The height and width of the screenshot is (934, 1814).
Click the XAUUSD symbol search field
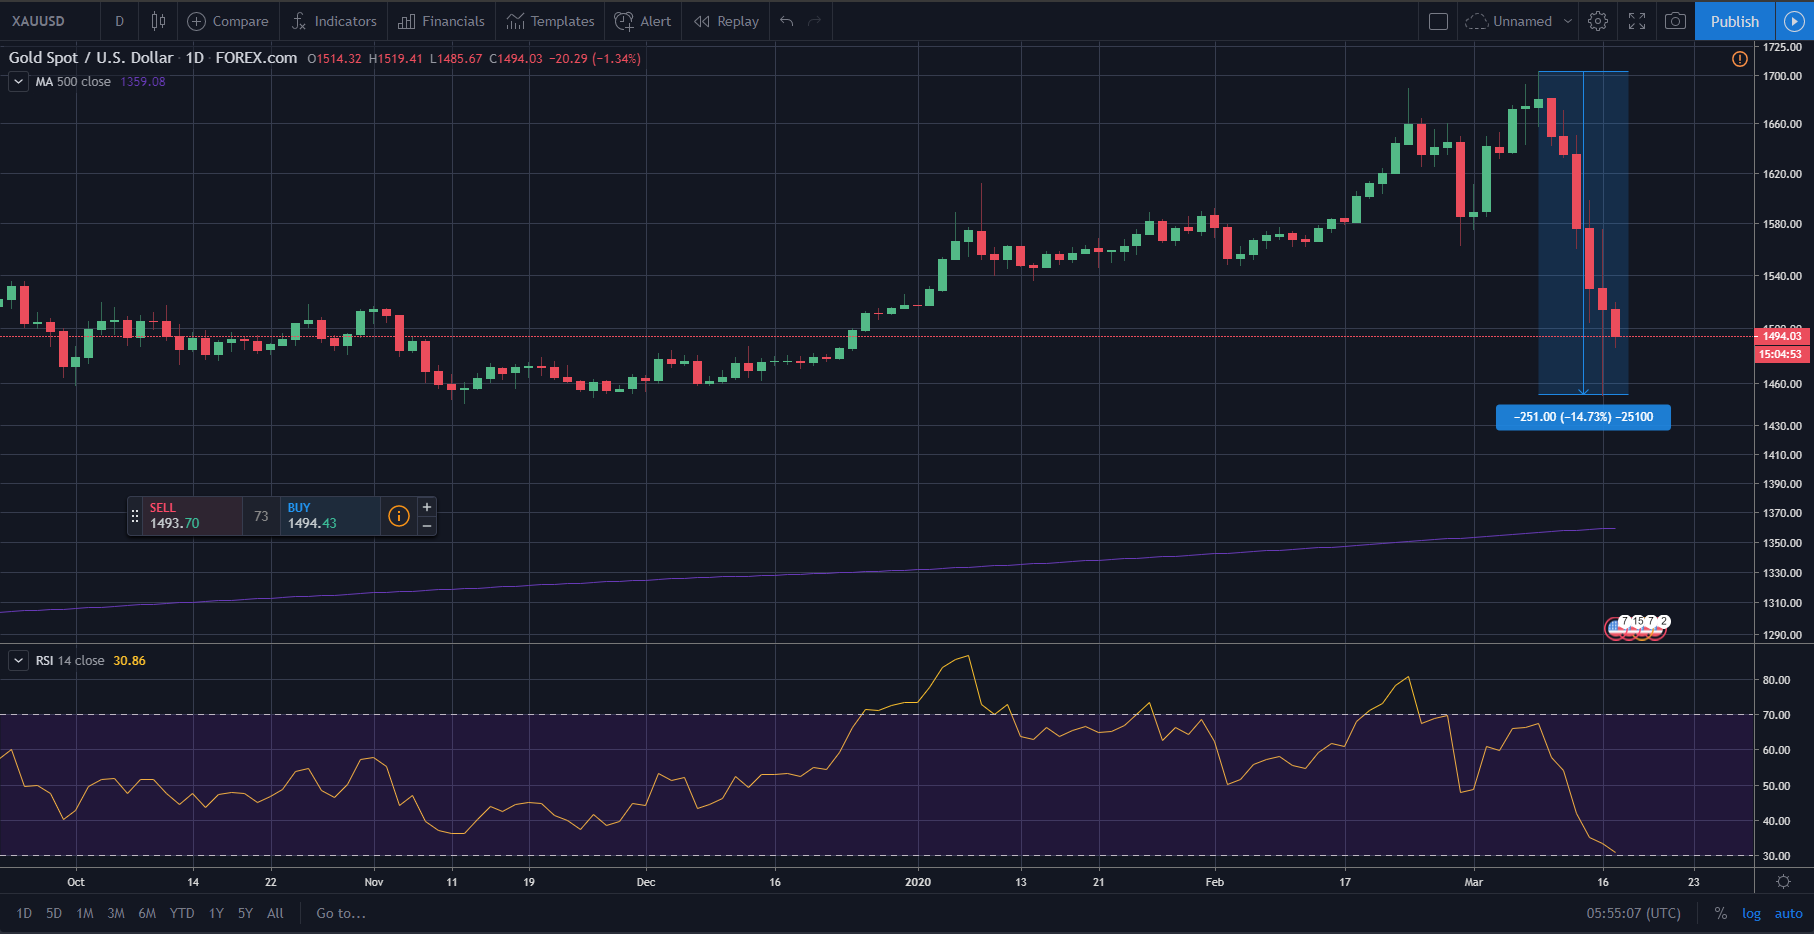pos(50,21)
